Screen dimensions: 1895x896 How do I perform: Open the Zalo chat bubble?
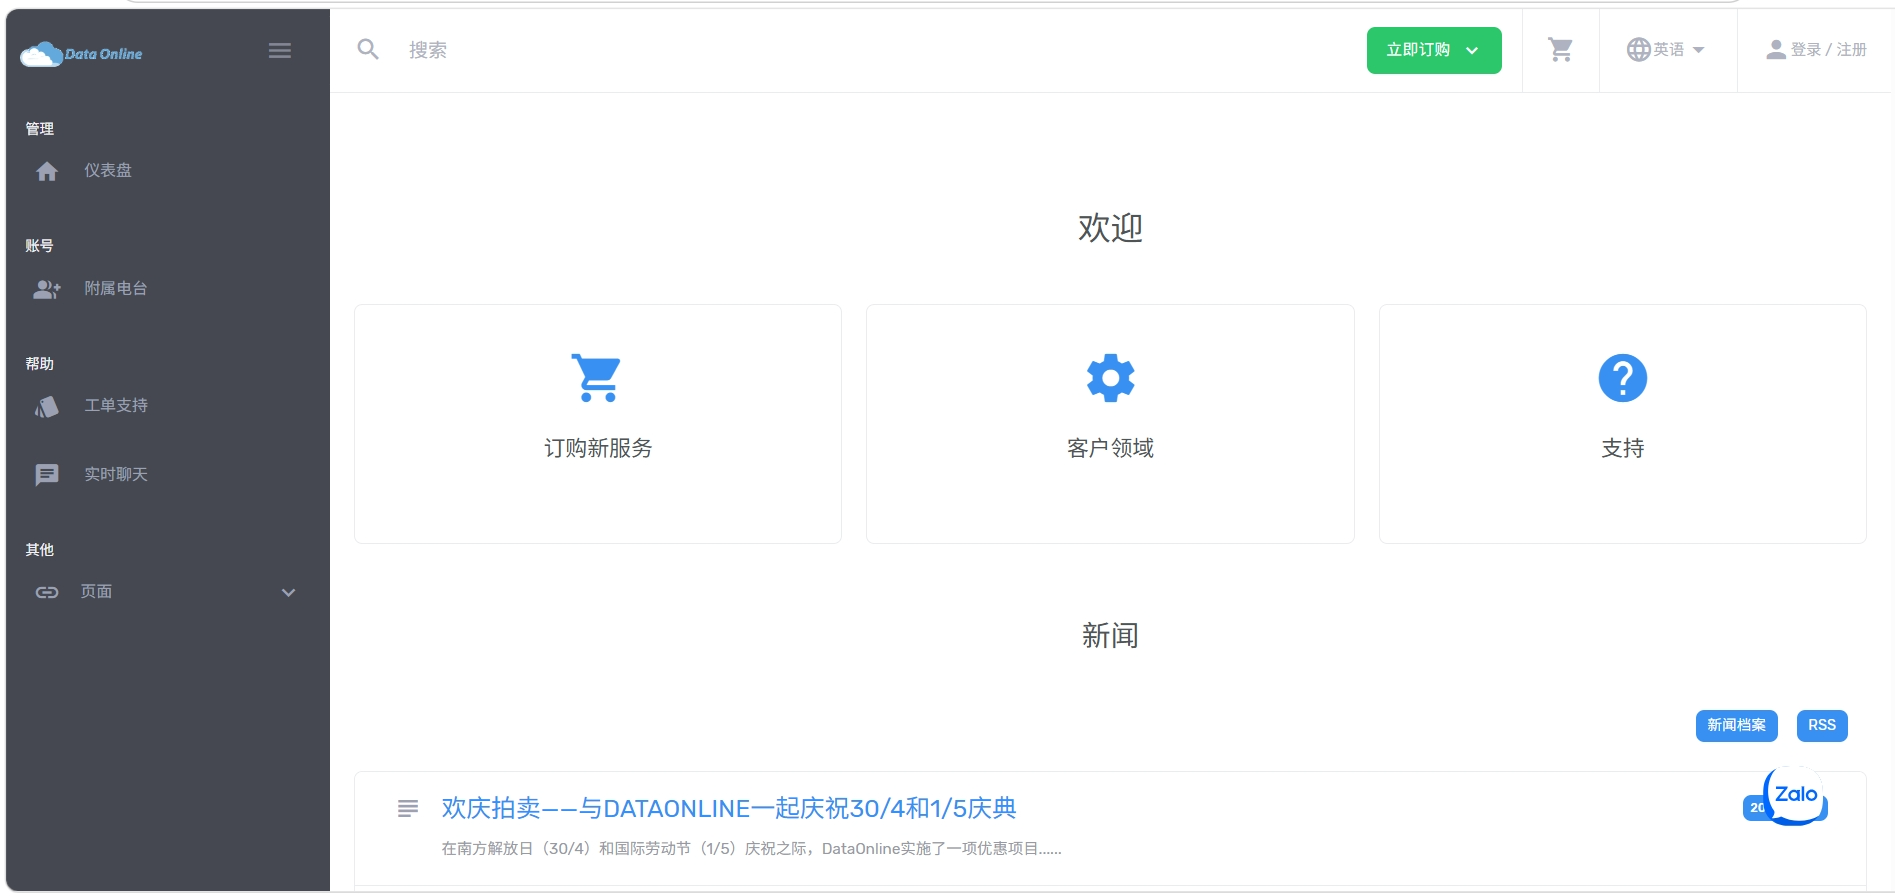(1796, 796)
